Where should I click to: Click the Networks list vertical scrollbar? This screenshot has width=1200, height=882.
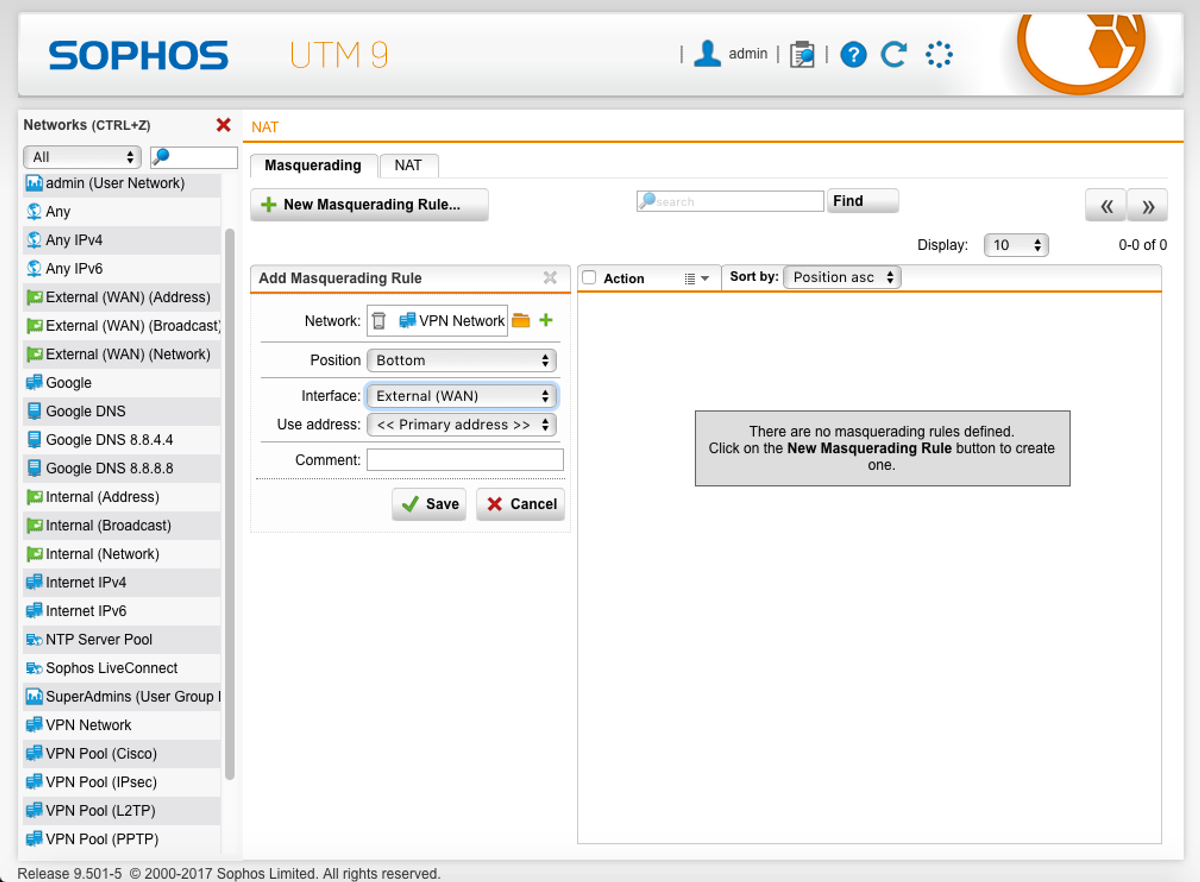click(x=229, y=503)
